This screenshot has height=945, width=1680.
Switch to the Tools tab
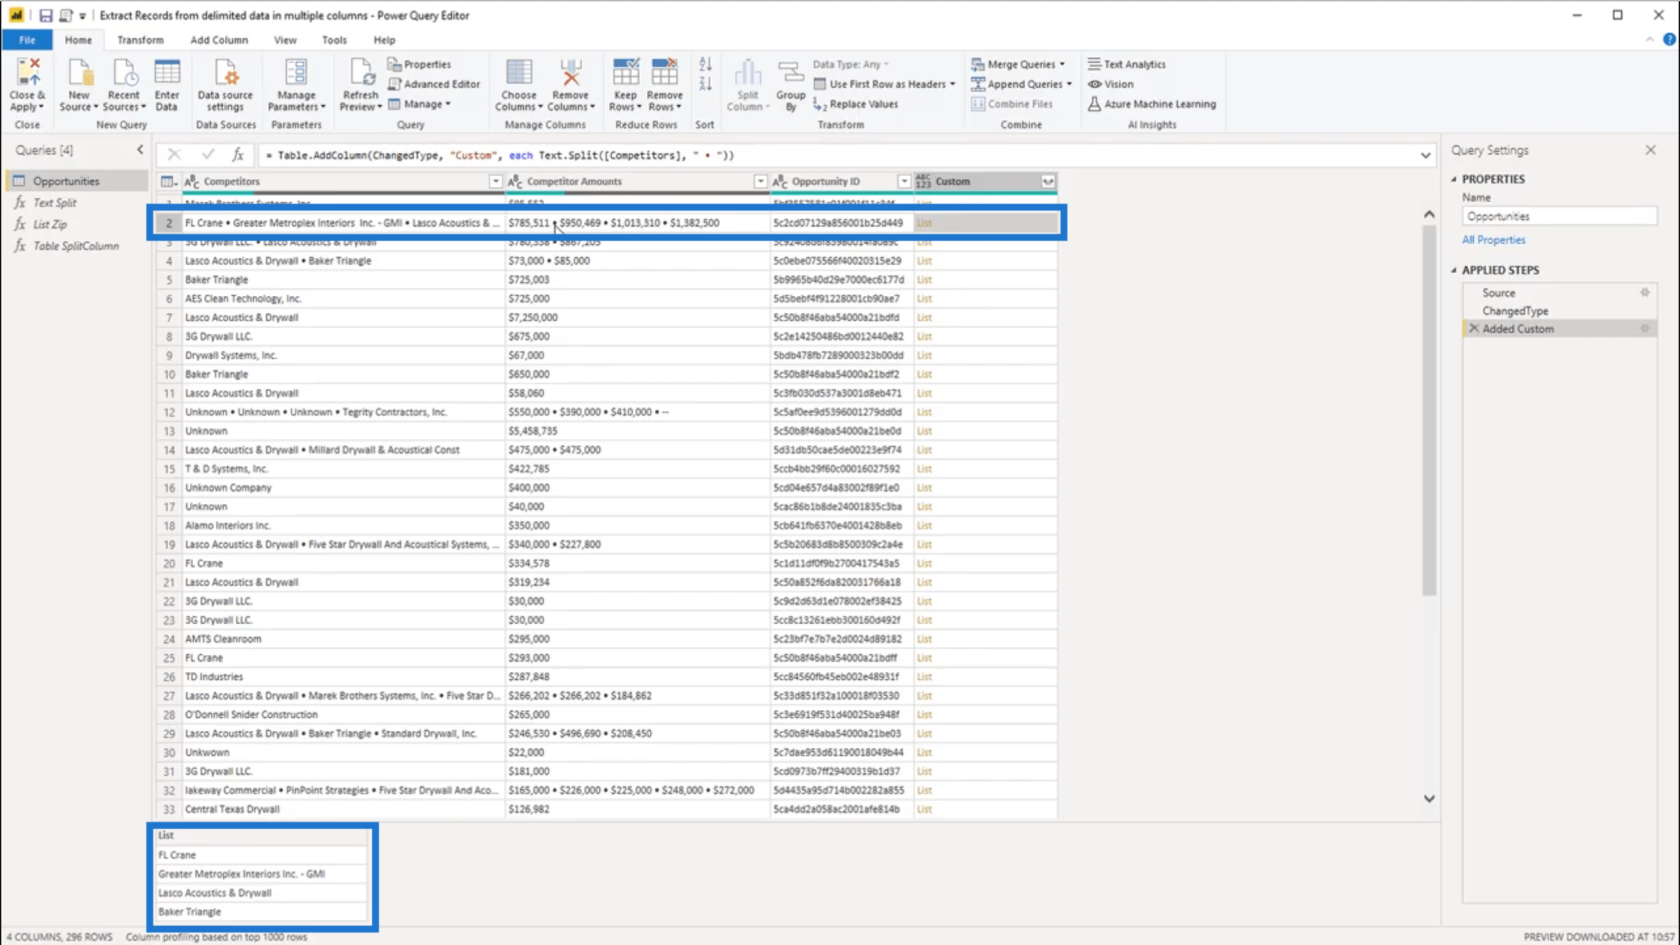(x=334, y=40)
